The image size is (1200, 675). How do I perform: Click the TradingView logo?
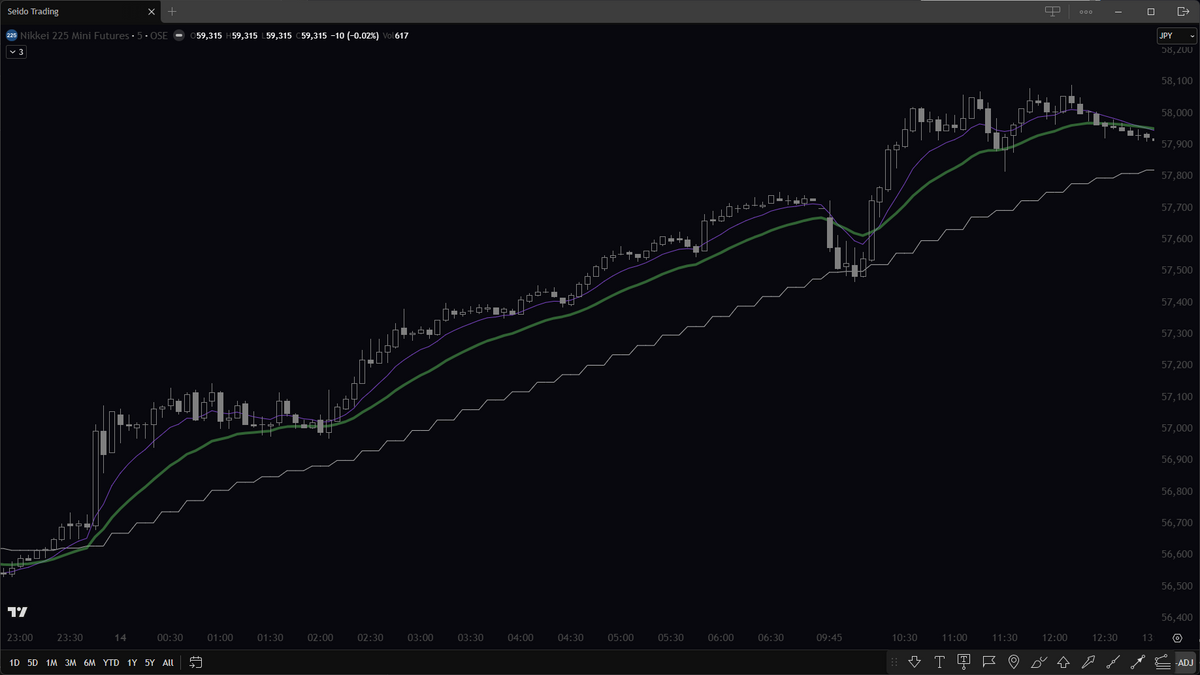[x=17, y=612]
